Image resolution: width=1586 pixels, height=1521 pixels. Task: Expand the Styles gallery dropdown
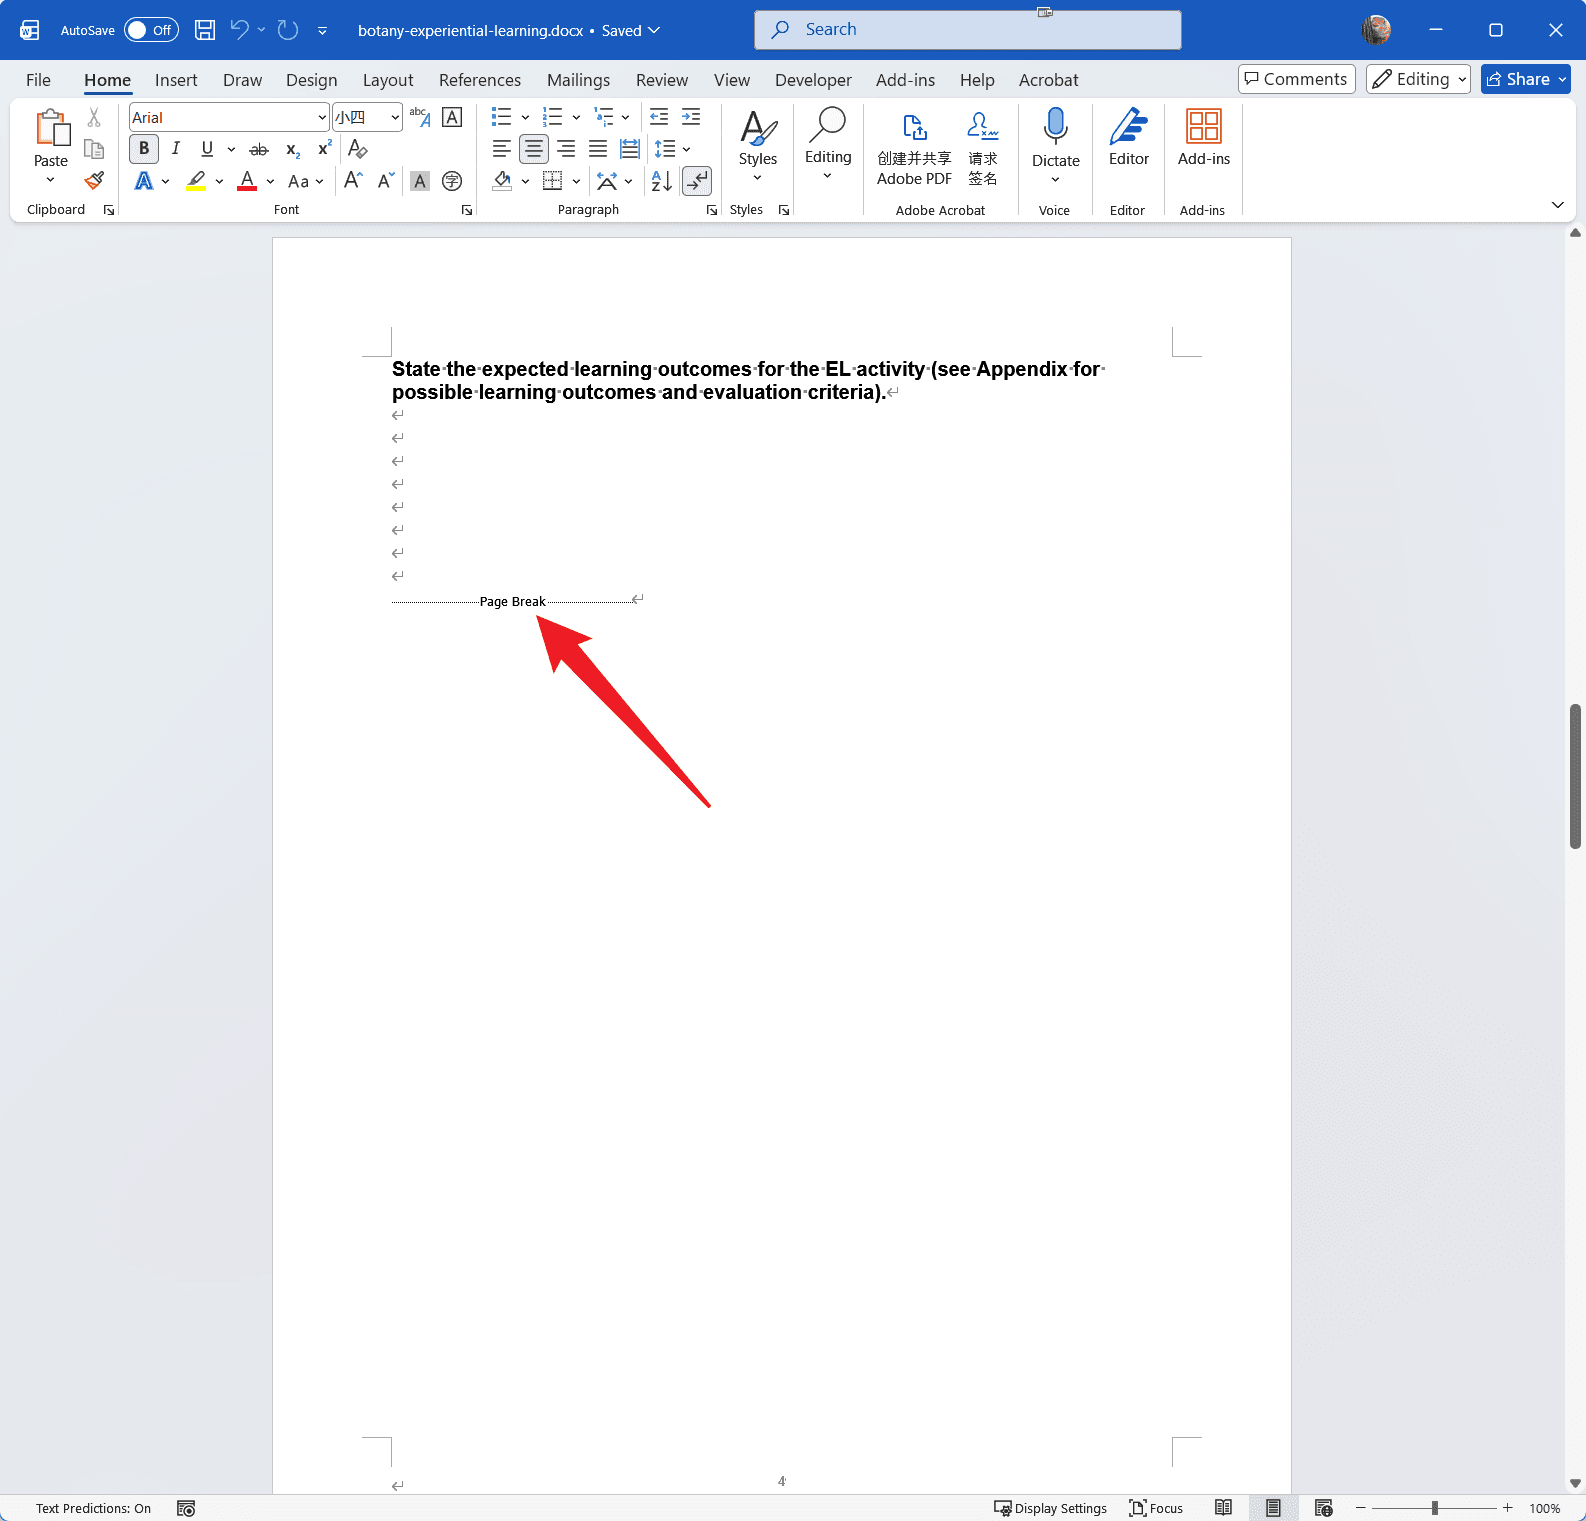coord(757,178)
